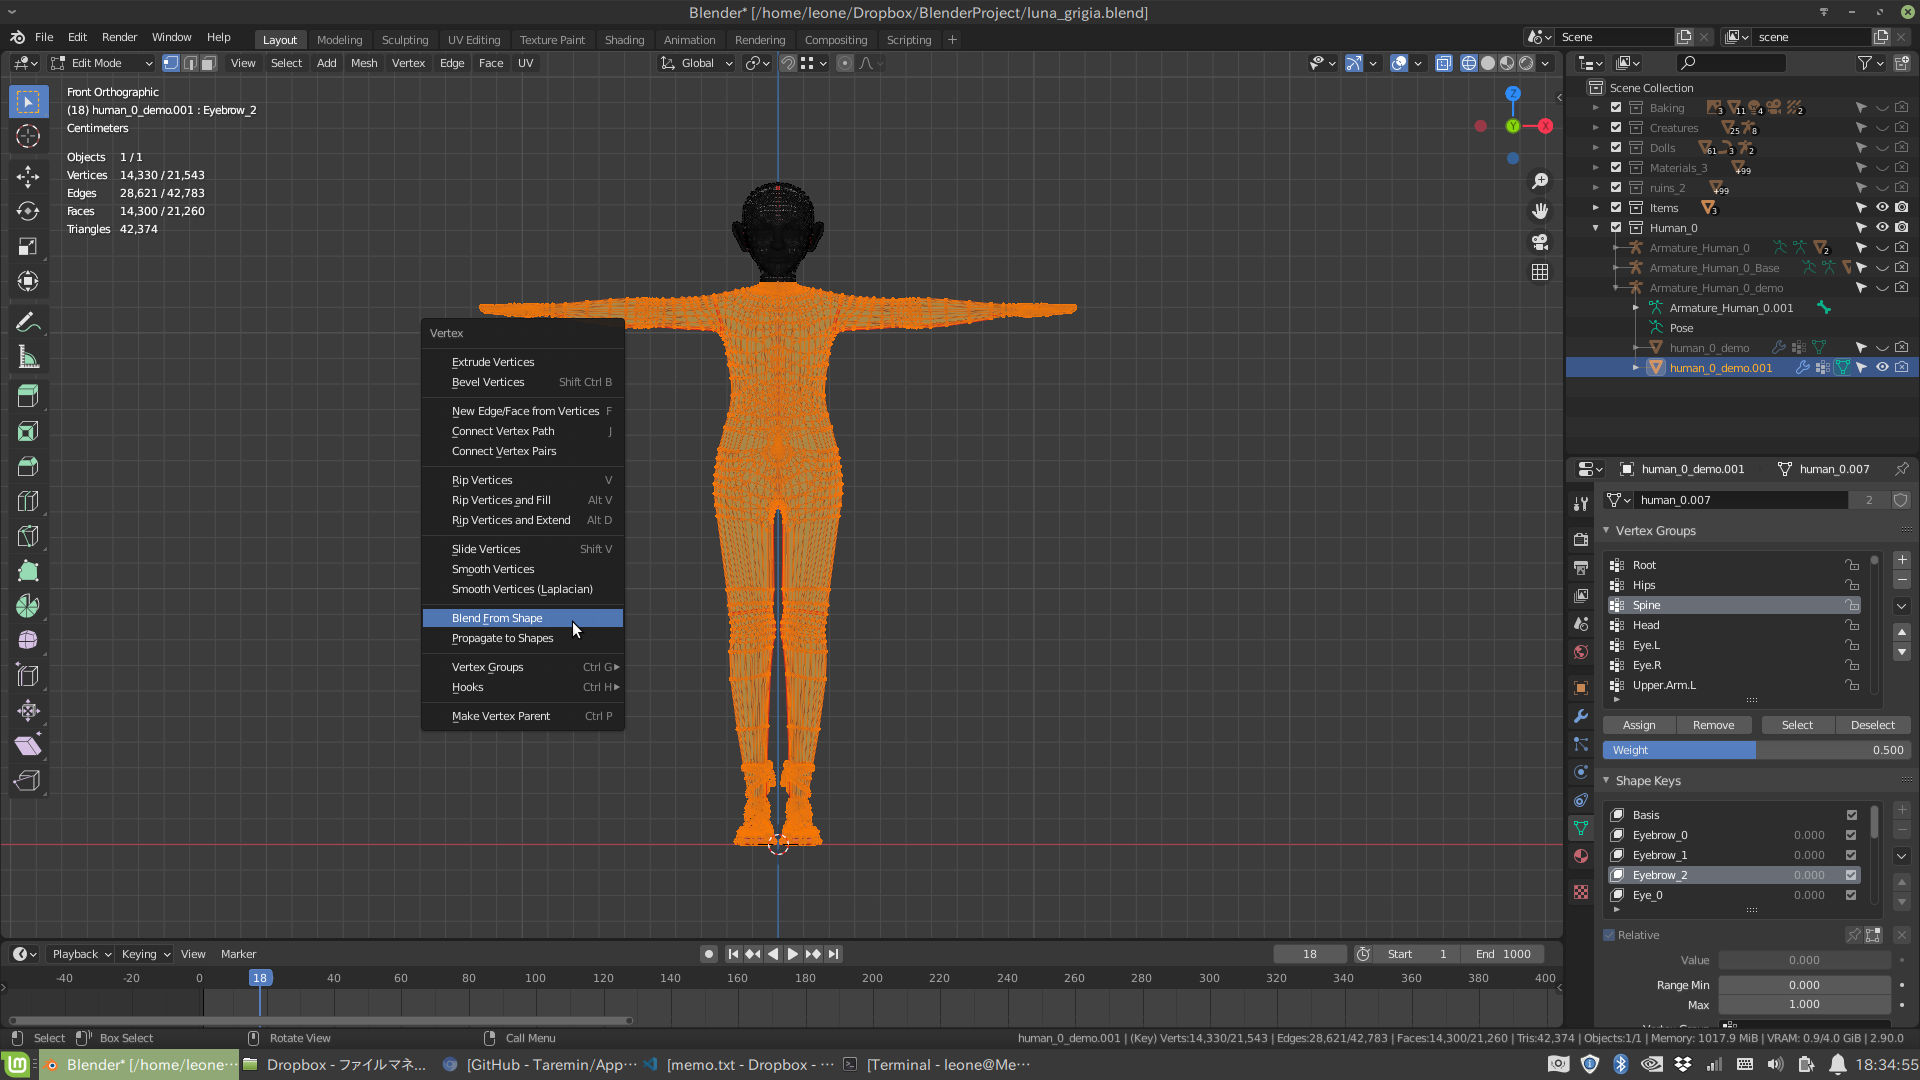Screen dimensions: 1920x1080
Task: Click the Assign vertex group button
Action: pyautogui.click(x=1638, y=725)
